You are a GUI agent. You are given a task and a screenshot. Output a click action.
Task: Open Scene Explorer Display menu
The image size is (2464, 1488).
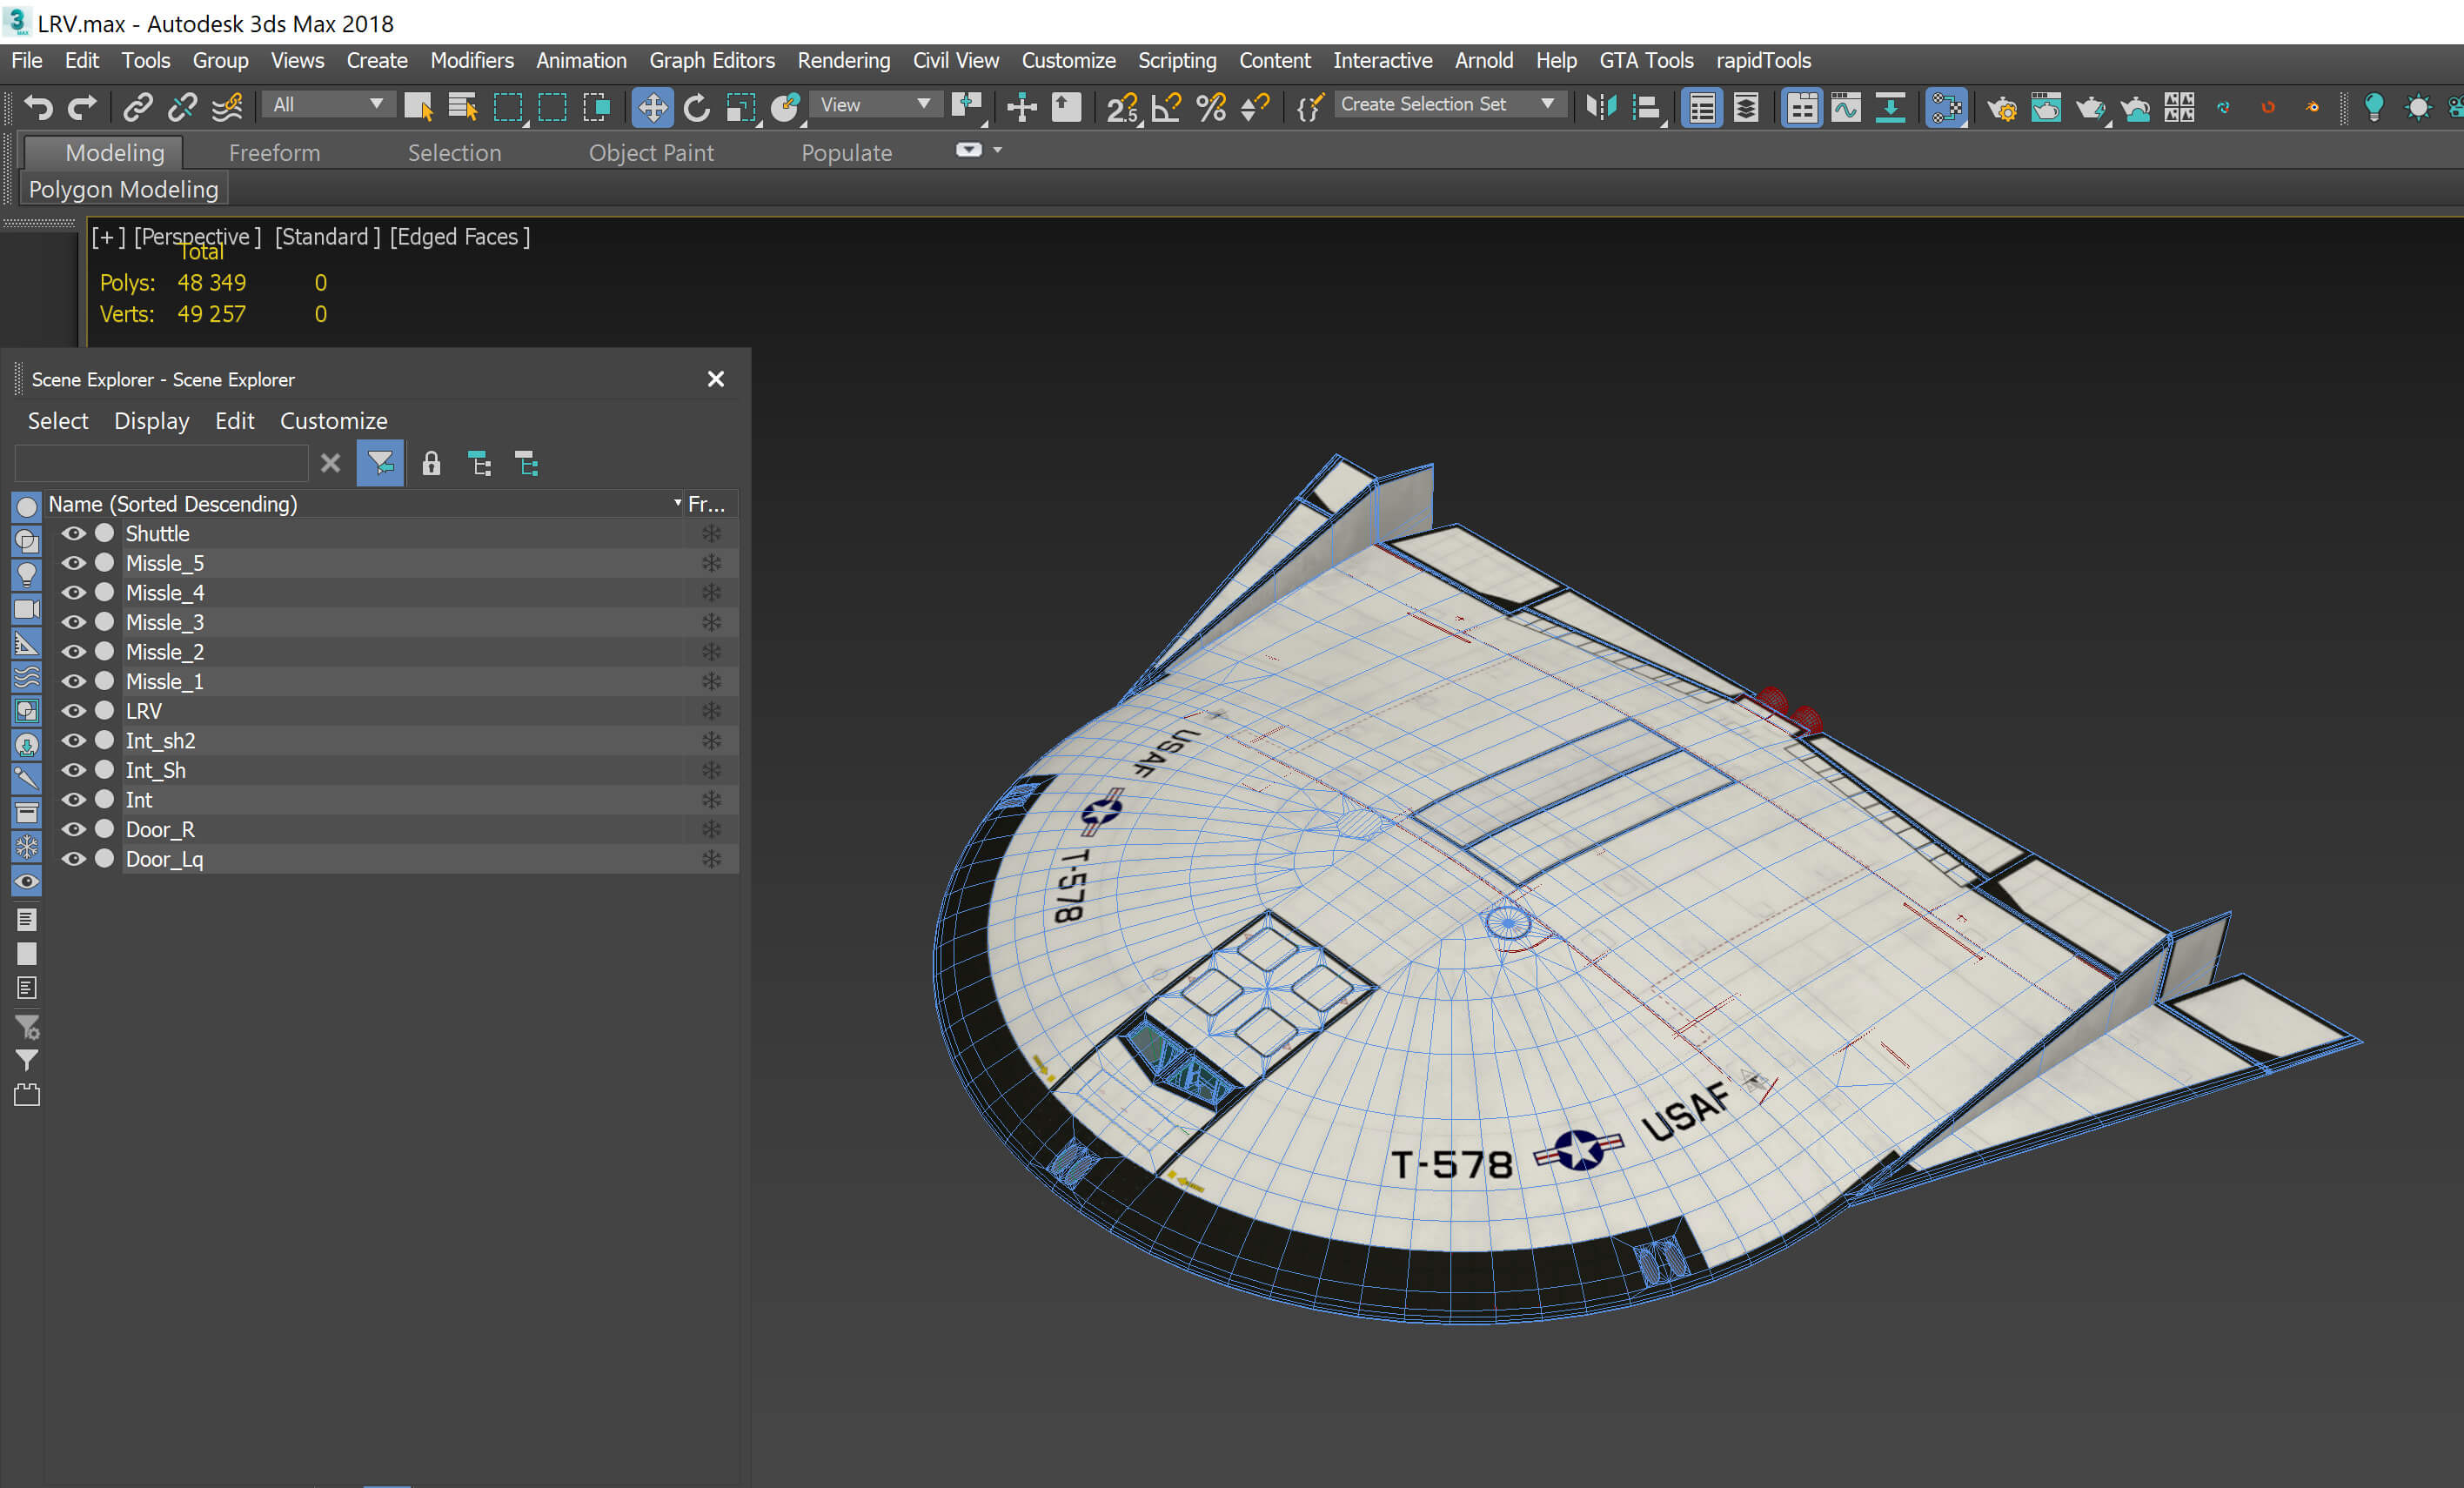(x=151, y=421)
